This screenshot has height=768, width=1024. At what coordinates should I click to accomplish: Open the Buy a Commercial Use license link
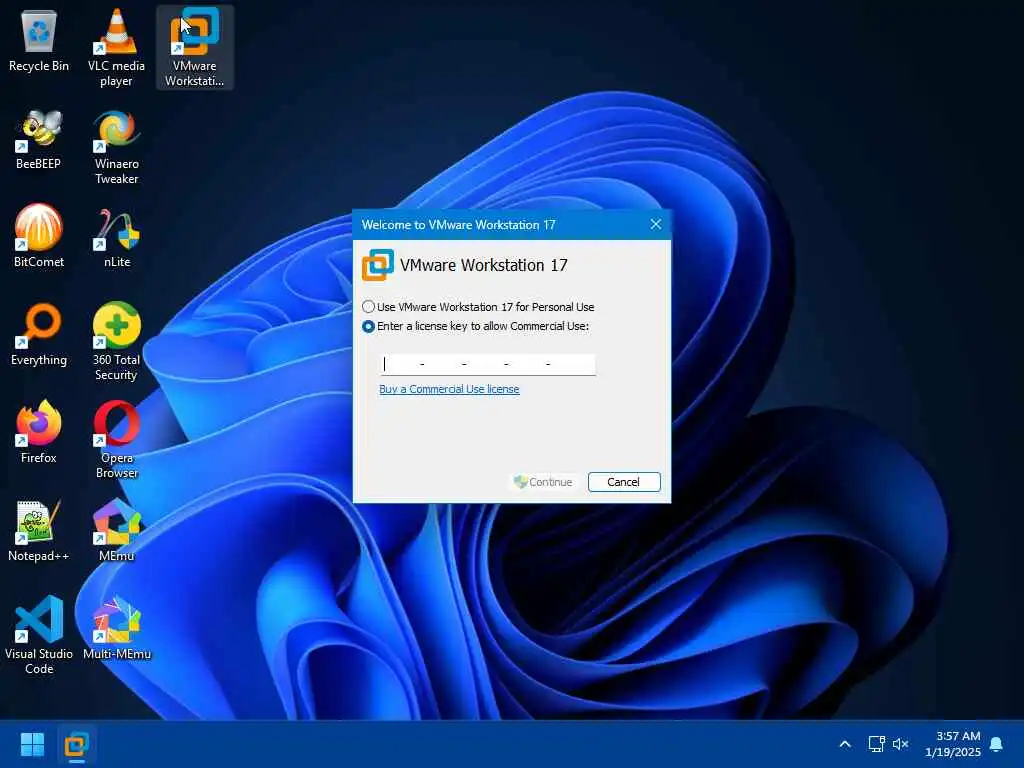tap(449, 389)
